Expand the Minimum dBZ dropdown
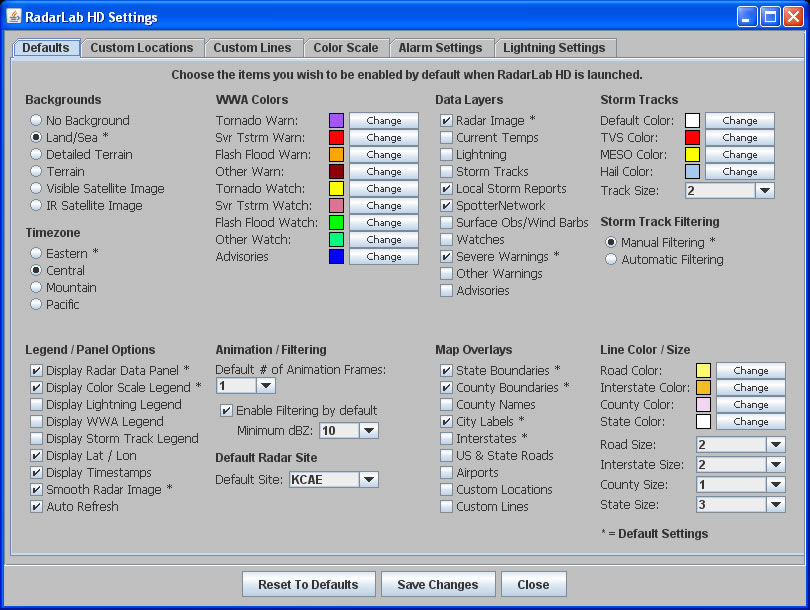The image size is (810, 610). (x=349, y=431)
